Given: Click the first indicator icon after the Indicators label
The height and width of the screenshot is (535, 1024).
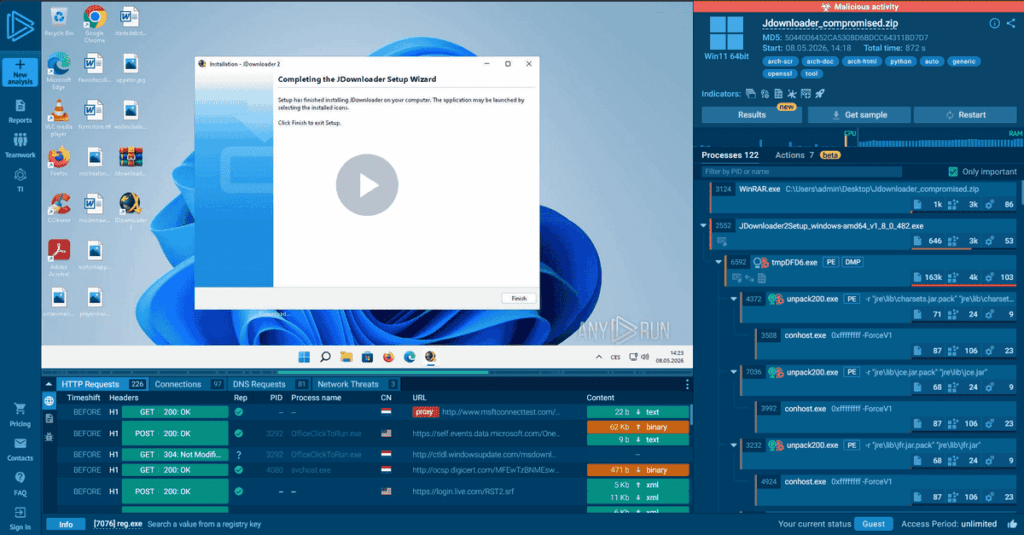Looking at the screenshot, I should 751,94.
